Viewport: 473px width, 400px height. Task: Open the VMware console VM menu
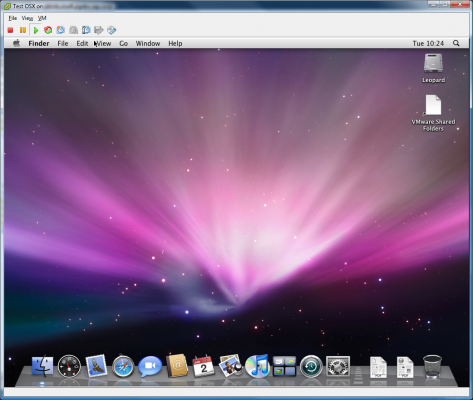tap(42, 18)
